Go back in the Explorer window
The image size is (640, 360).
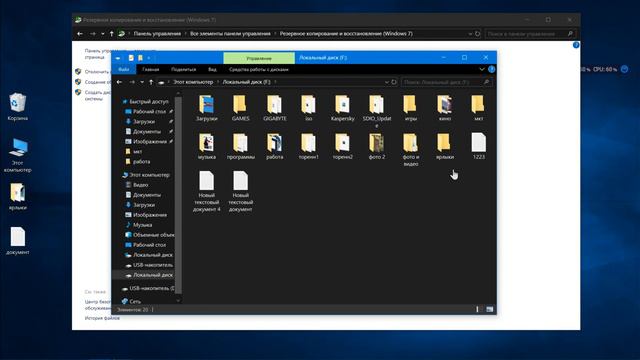pos(119,82)
